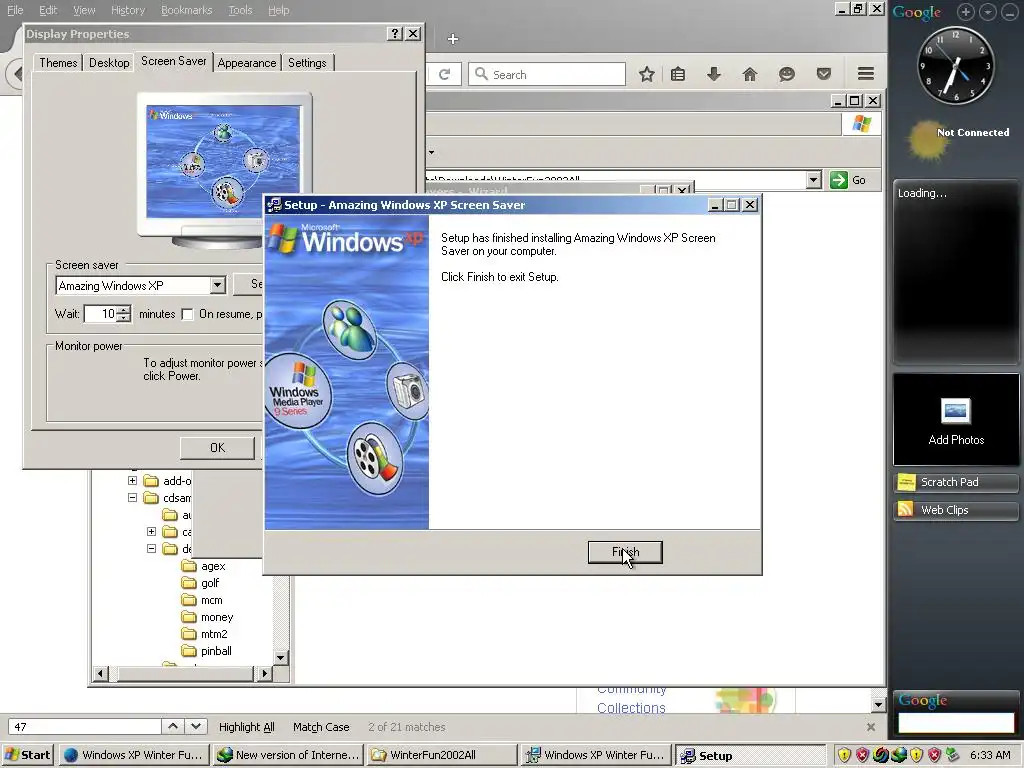This screenshot has height=768, width=1024.
Task: Click Add Photos in Google sidebar
Action: click(956, 420)
